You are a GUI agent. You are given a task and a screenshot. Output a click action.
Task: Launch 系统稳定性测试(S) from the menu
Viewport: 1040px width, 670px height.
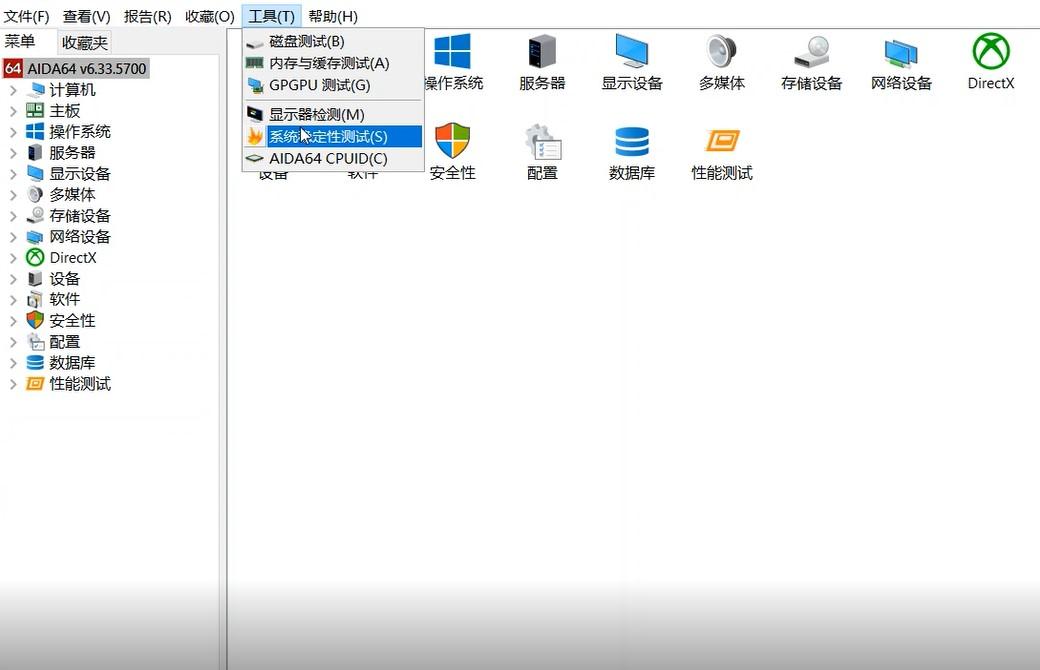tap(333, 137)
